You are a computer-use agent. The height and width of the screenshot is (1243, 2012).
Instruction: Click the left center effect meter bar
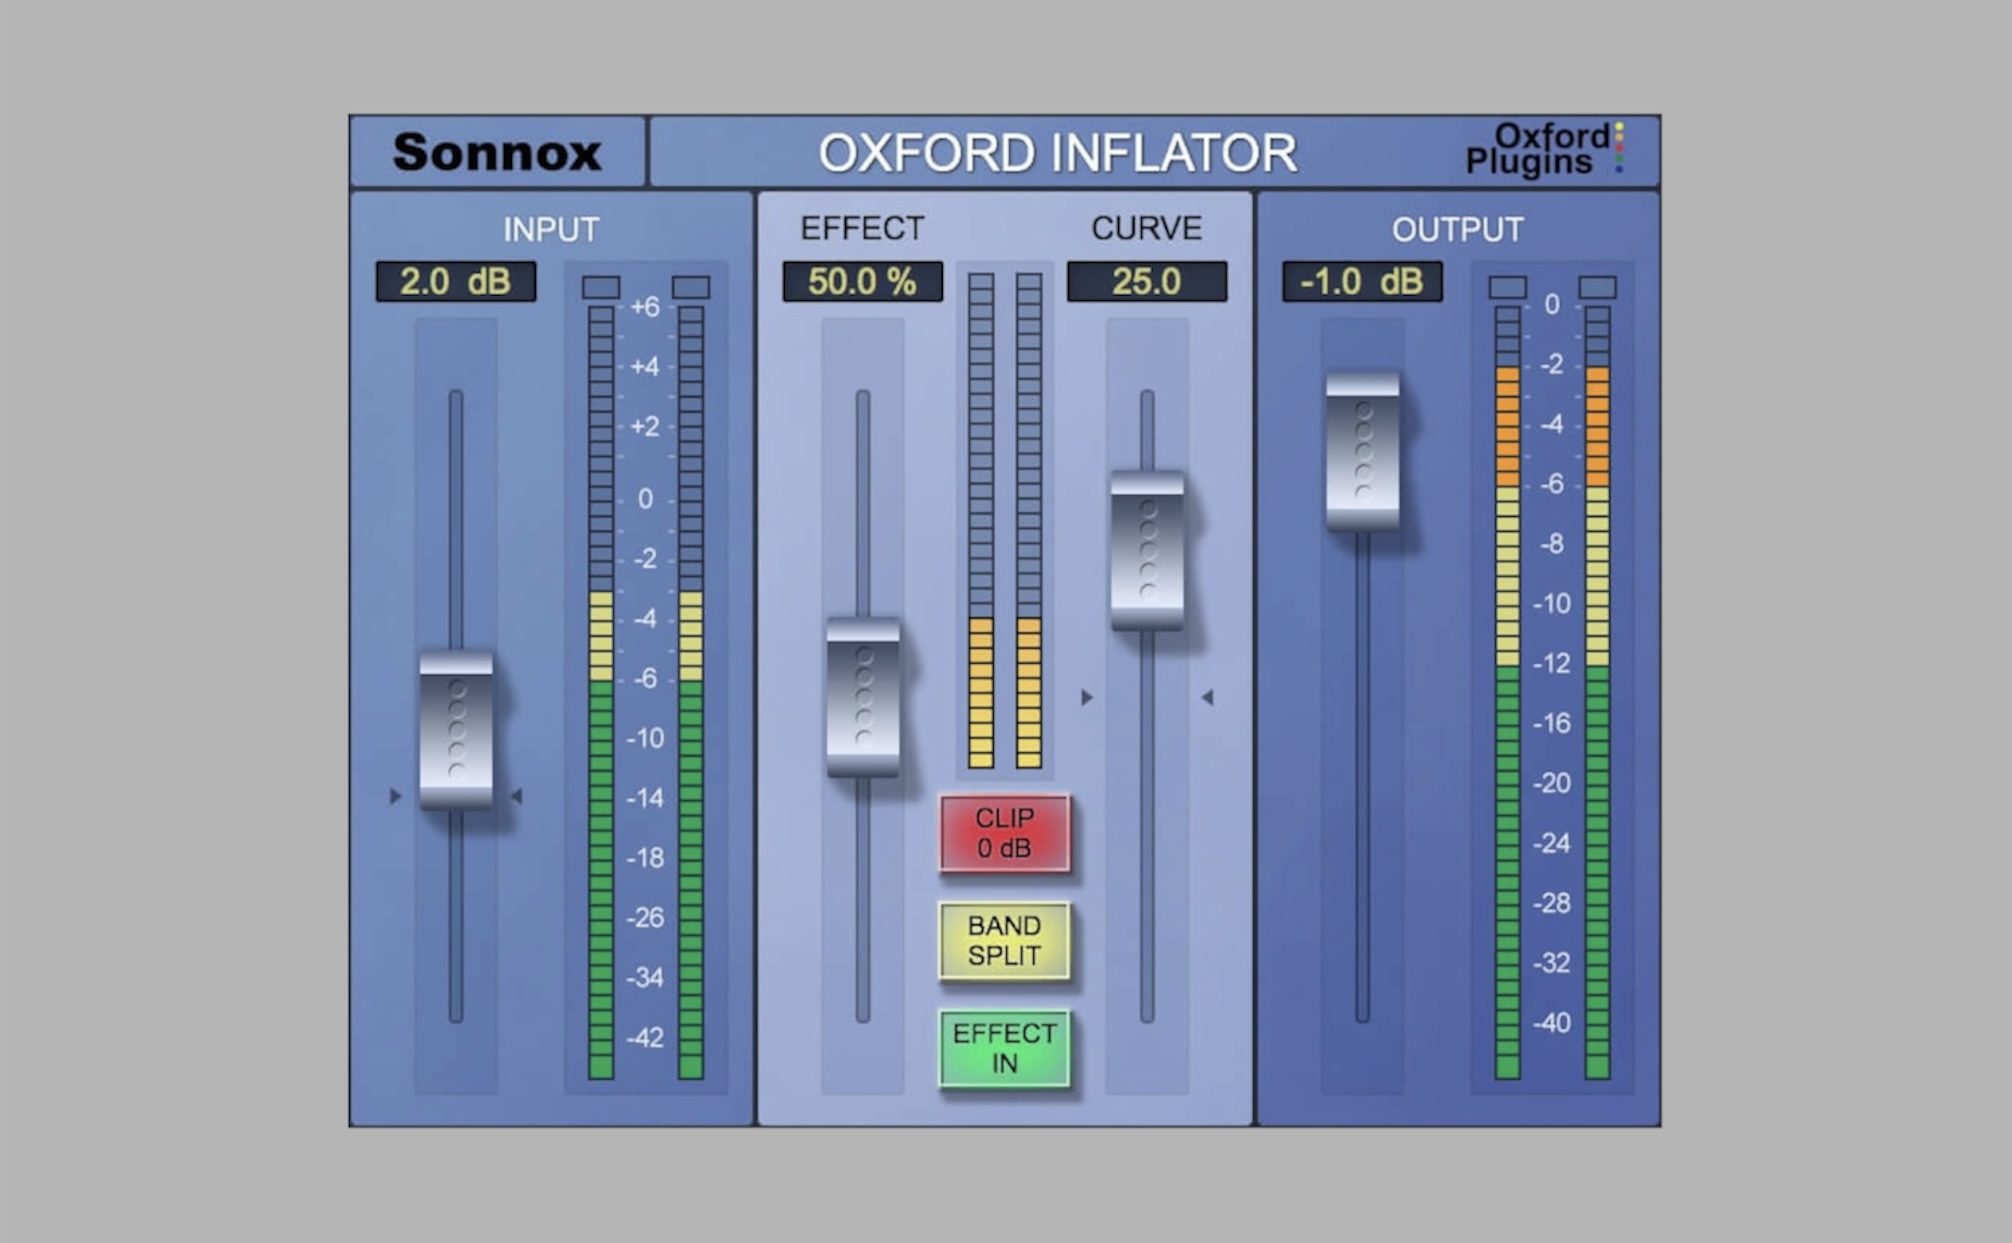[x=981, y=520]
